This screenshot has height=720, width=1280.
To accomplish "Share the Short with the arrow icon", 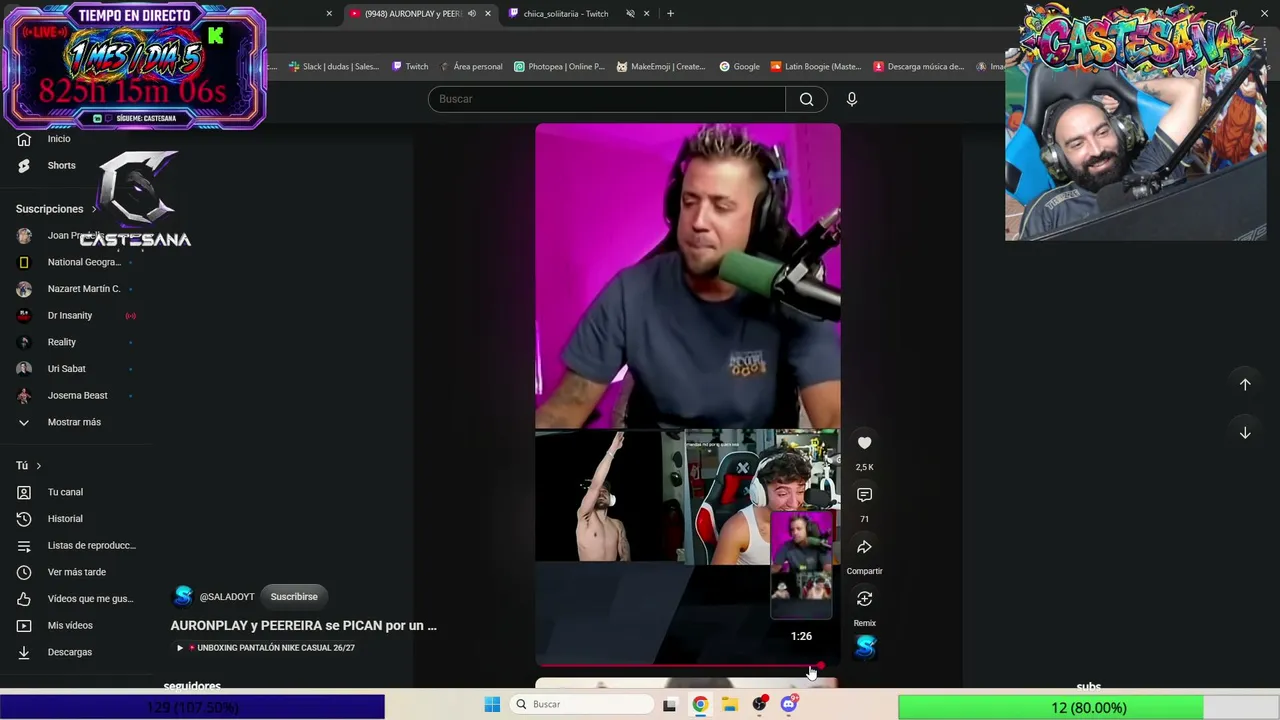I will (865, 547).
